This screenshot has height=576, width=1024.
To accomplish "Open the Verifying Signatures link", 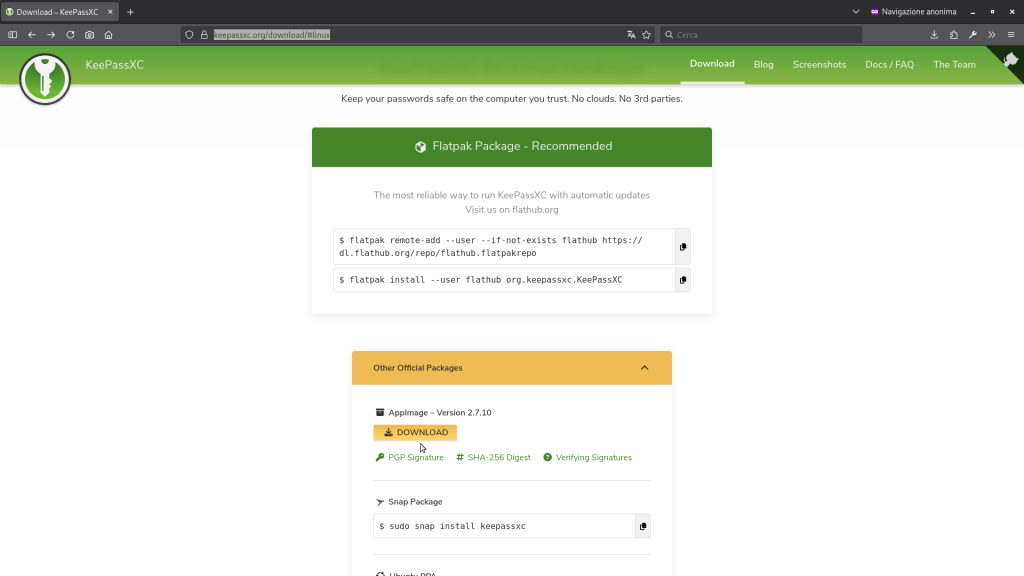I will [x=587, y=458].
